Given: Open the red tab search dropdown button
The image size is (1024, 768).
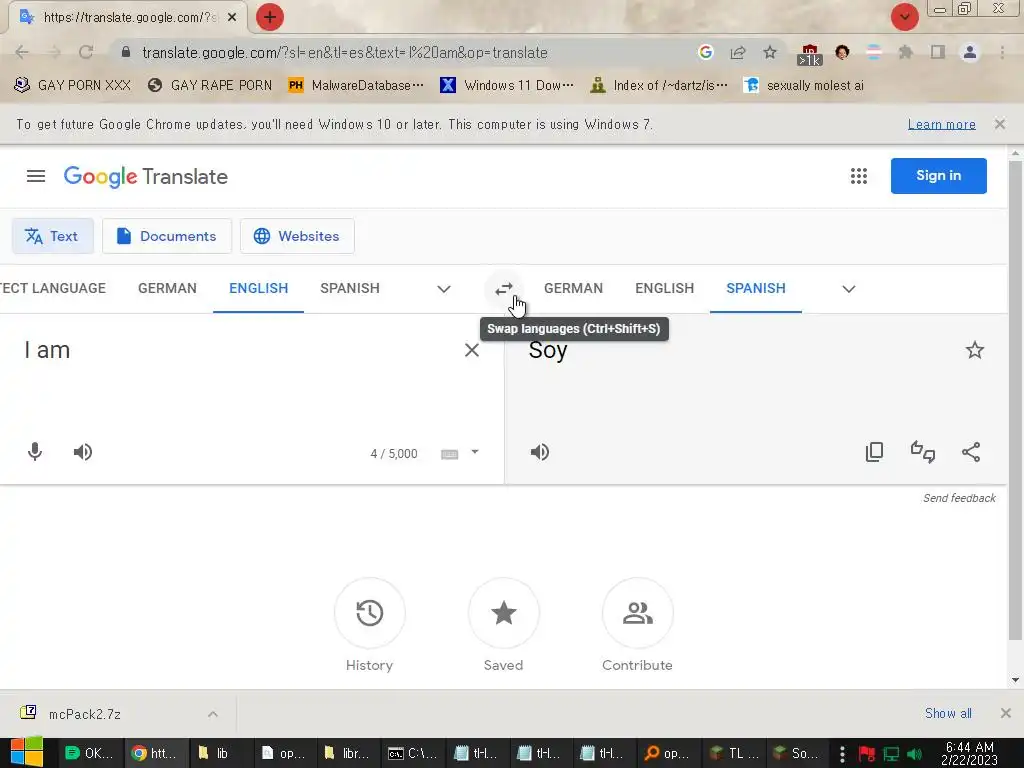Looking at the screenshot, I should click(x=904, y=17).
